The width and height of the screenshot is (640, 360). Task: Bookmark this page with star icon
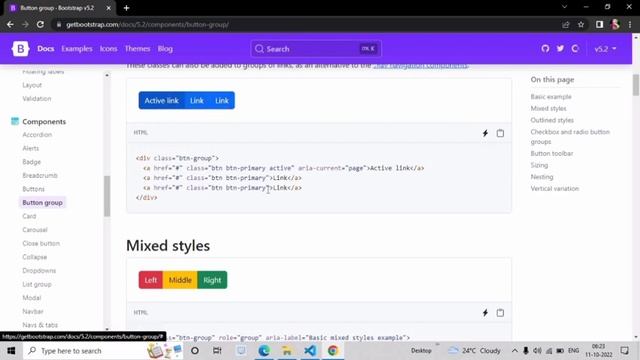581,24
